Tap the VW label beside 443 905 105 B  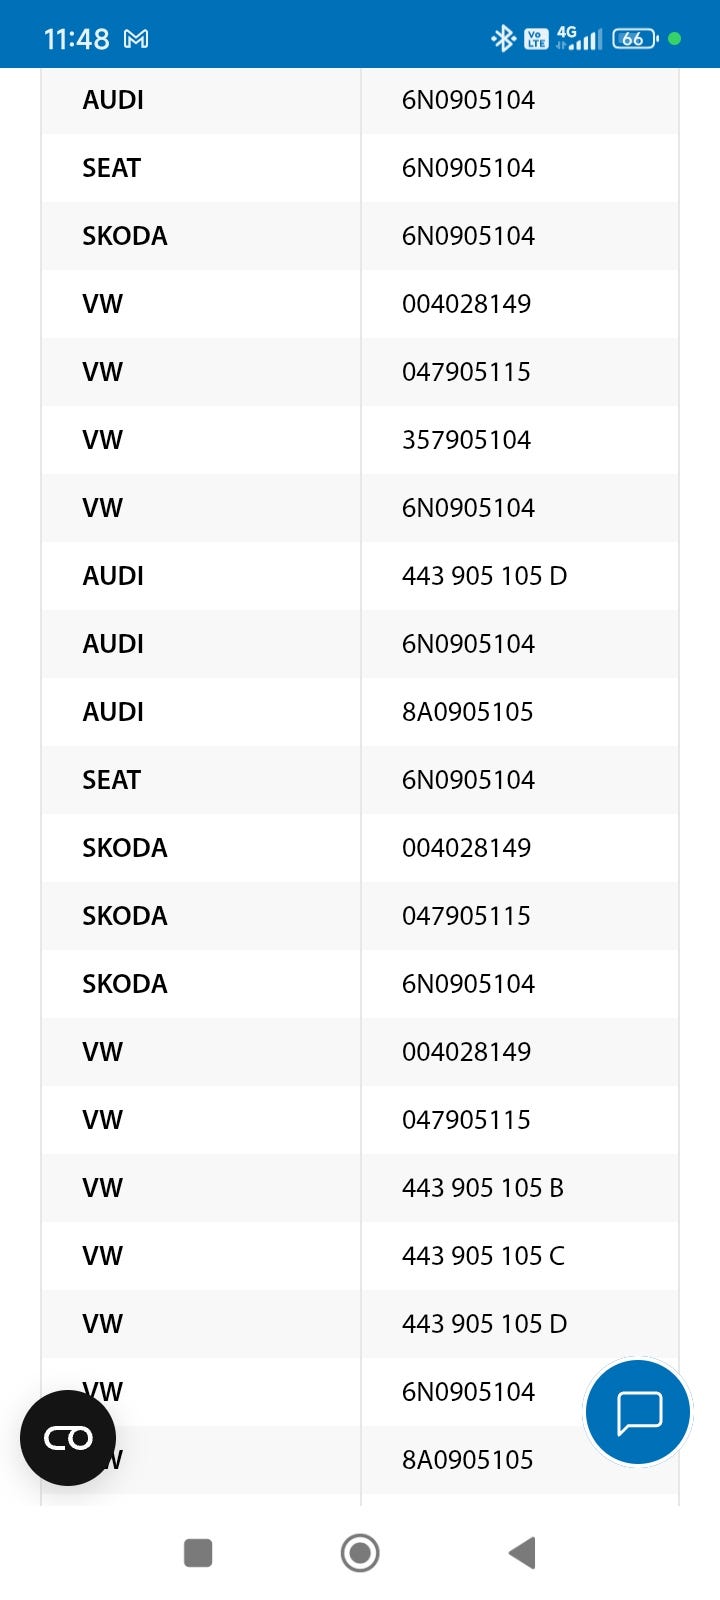(x=102, y=1188)
